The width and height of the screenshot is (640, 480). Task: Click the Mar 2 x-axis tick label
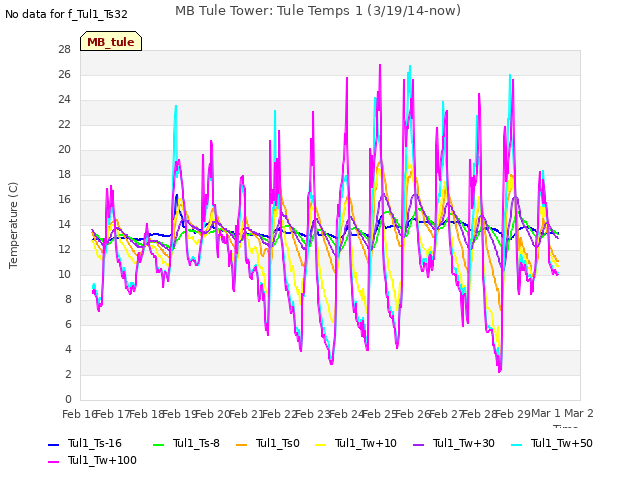(579, 413)
